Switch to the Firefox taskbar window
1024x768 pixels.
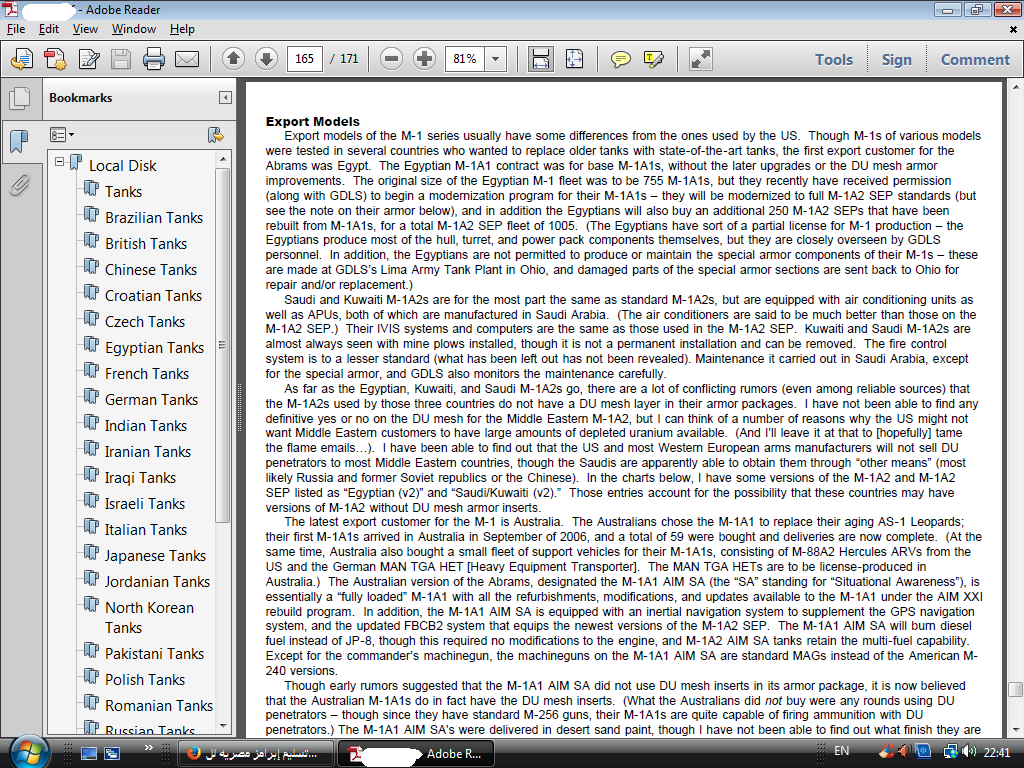pos(256,753)
